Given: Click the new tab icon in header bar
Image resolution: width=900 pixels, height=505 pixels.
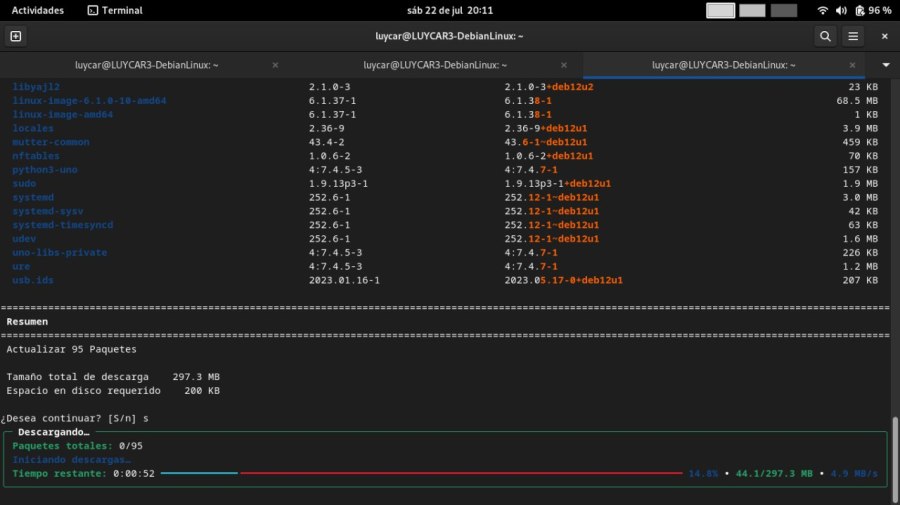Looking at the screenshot, I should 15,36.
